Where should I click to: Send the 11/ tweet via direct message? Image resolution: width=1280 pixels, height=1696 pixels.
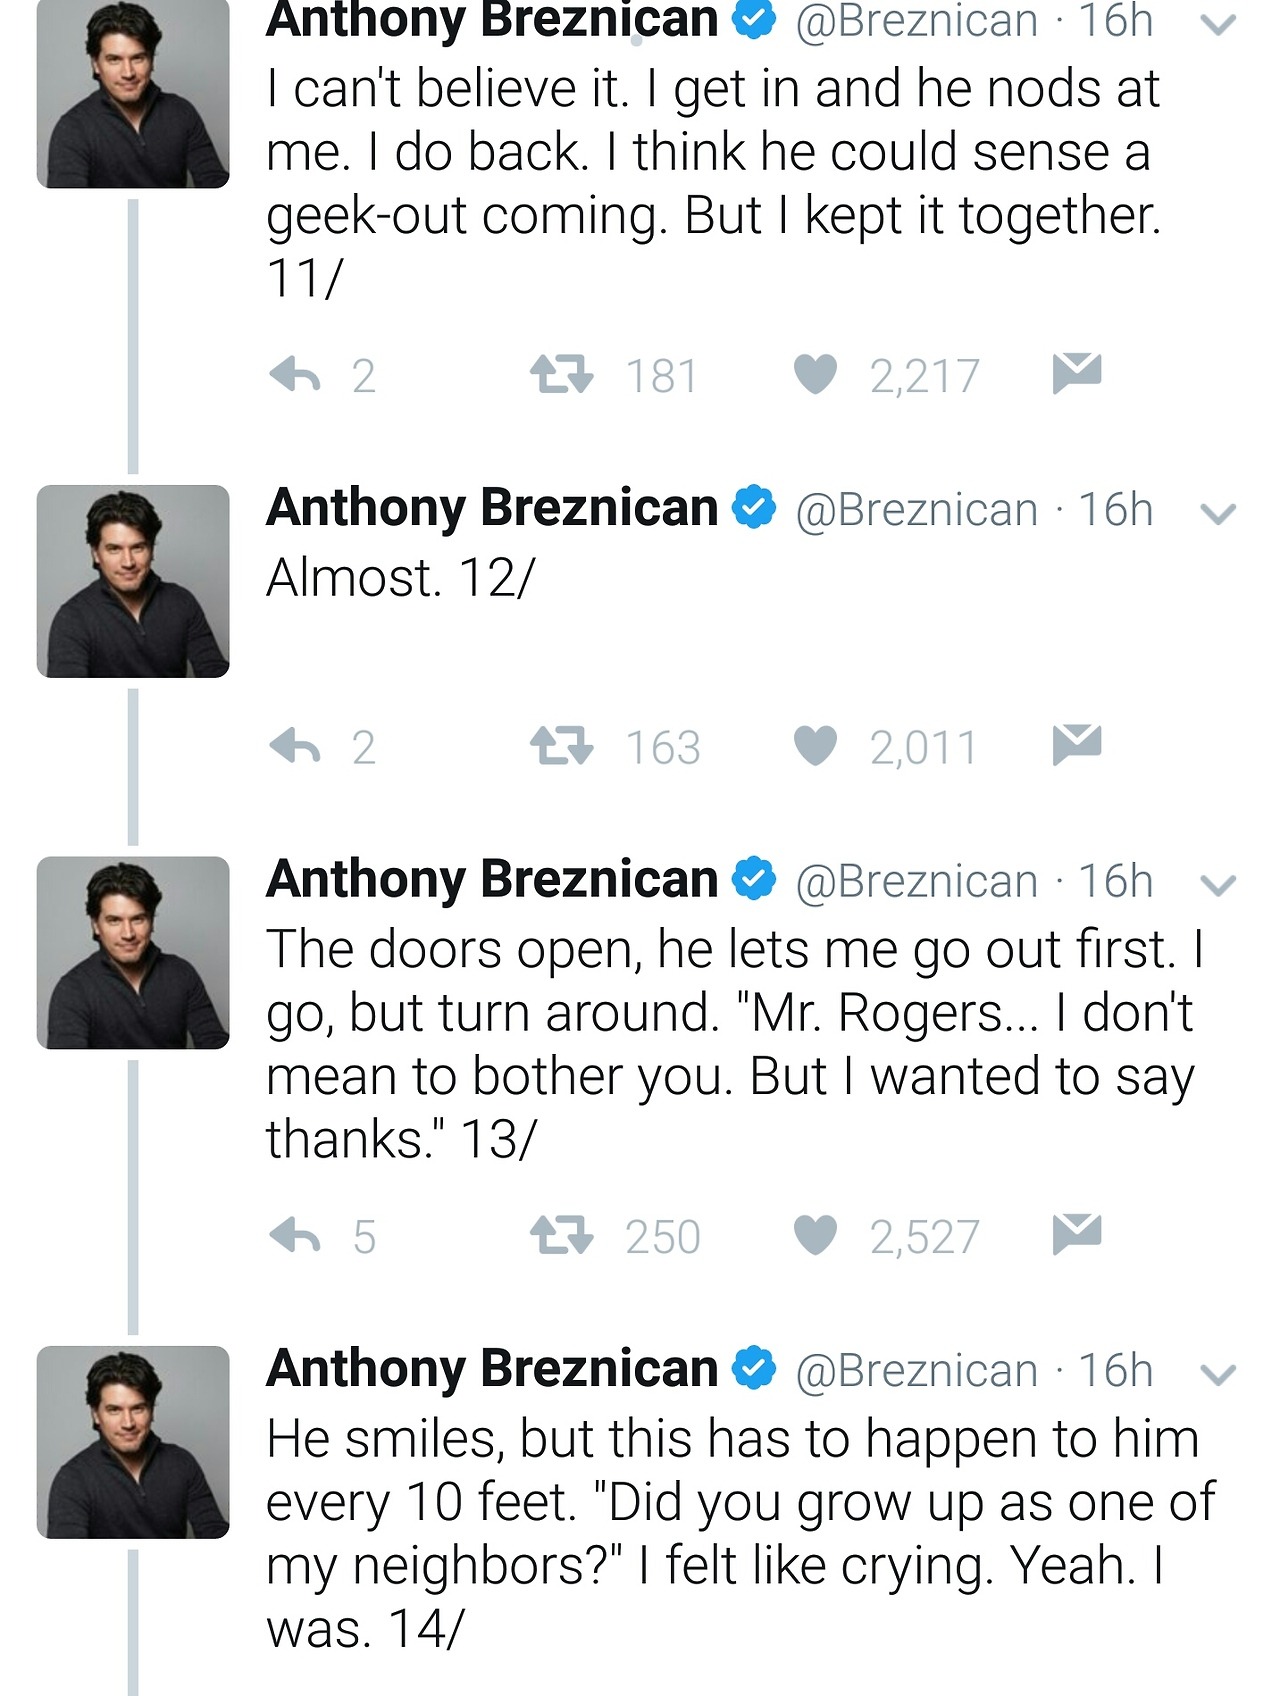pyautogui.click(x=1077, y=373)
